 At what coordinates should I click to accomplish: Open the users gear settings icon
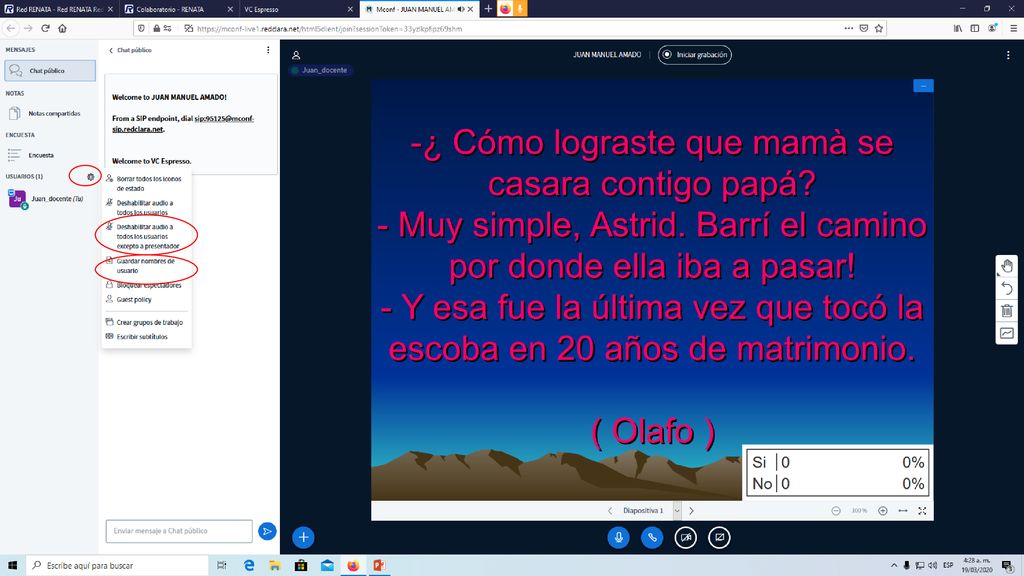91,176
